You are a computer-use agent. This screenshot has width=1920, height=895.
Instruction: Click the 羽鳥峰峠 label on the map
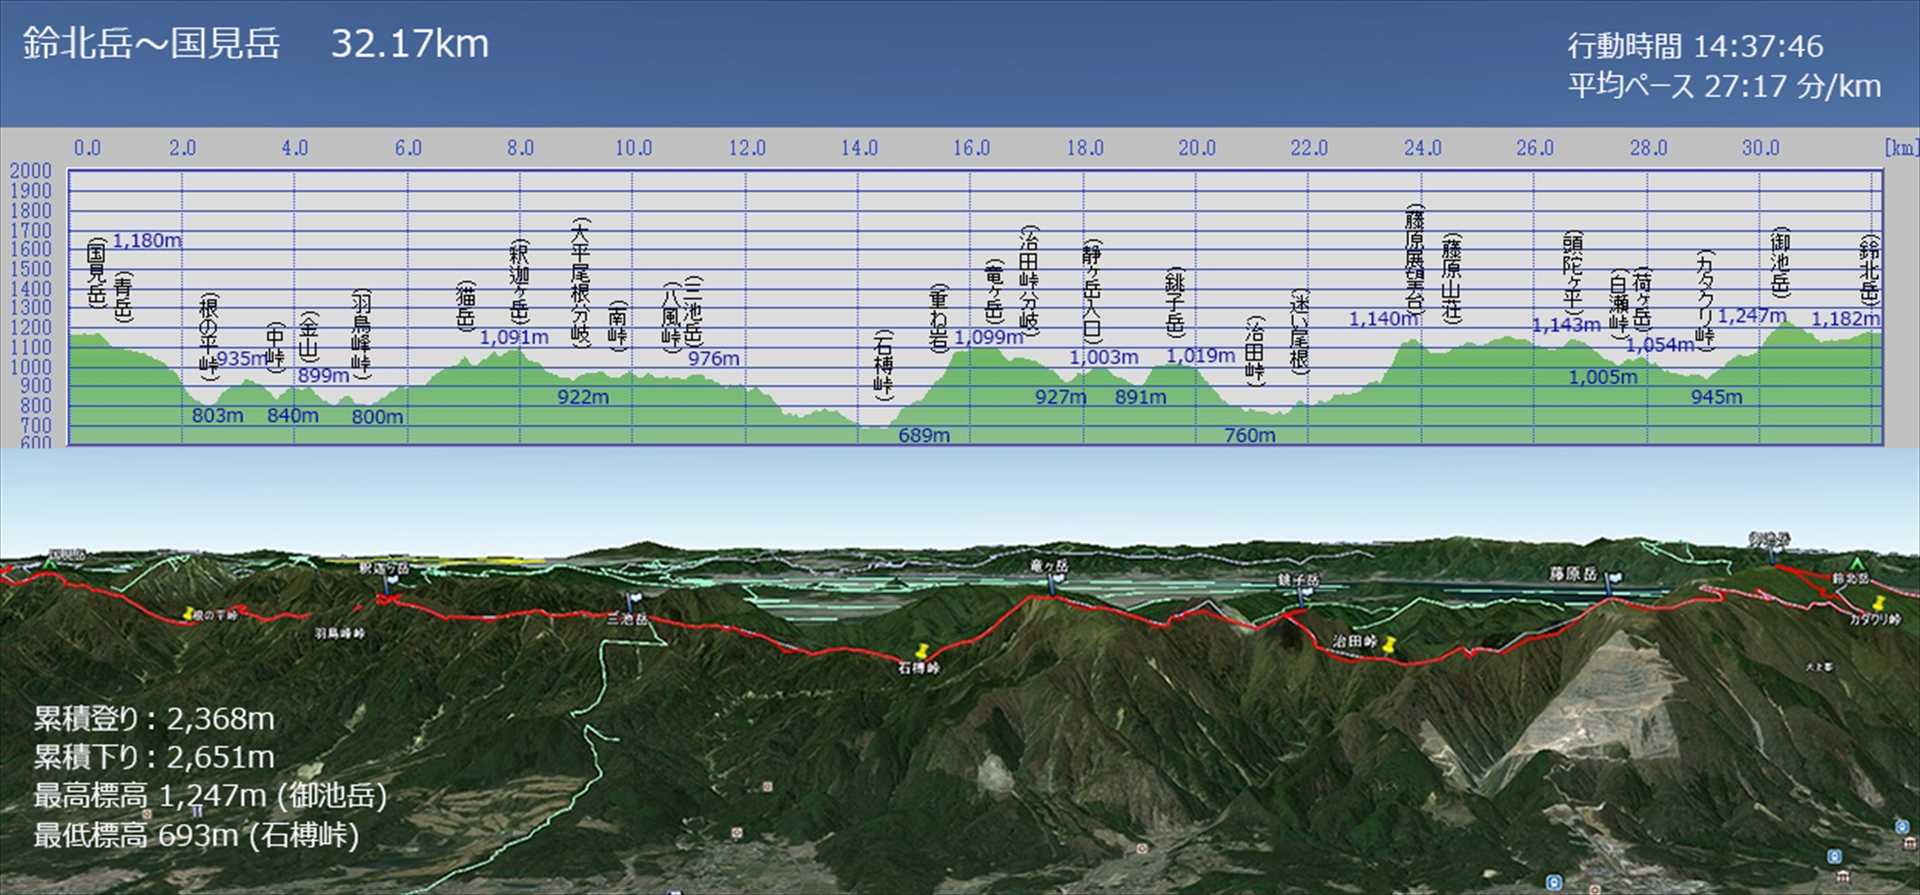340,633
